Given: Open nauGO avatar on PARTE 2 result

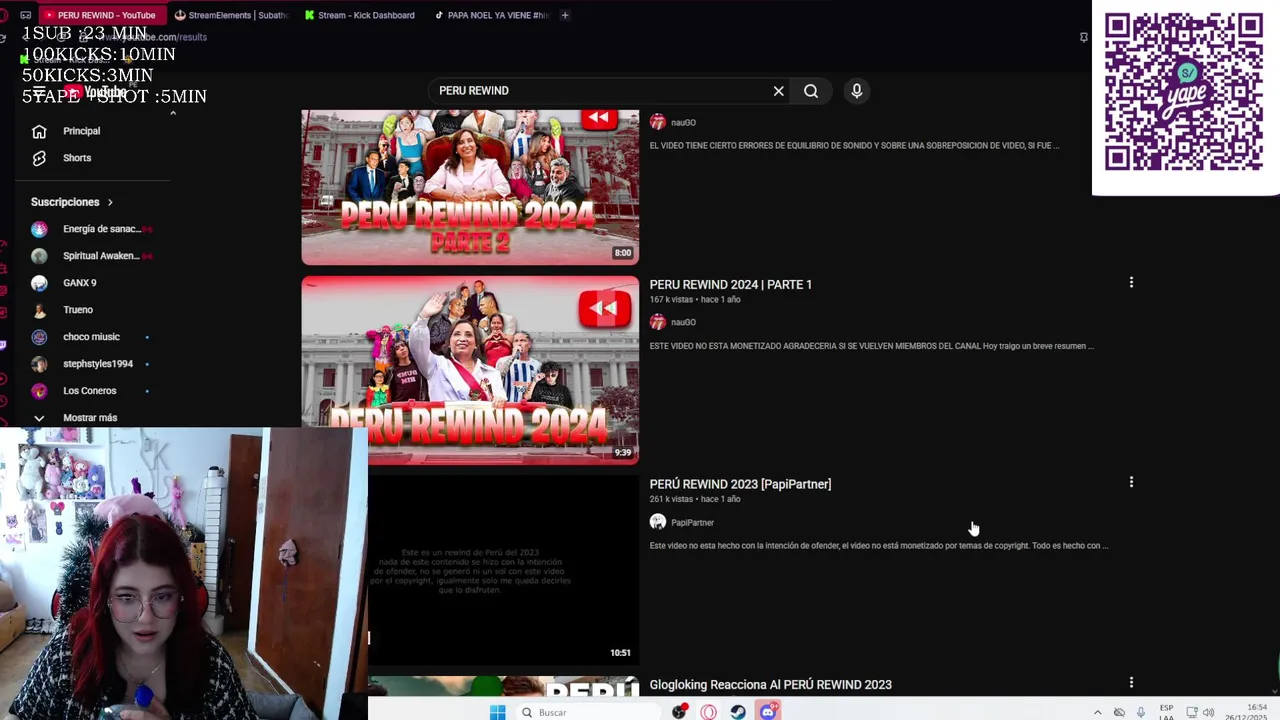Looking at the screenshot, I should (x=657, y=122).
